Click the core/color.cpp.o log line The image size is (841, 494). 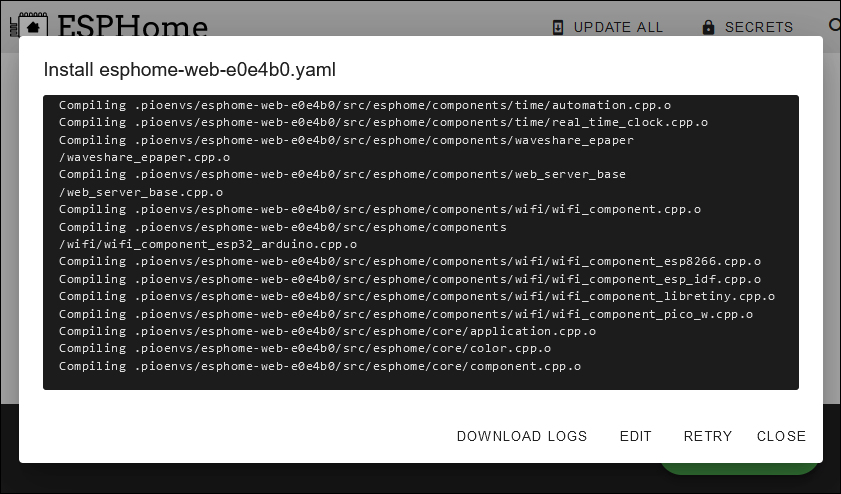[x=305, y=349]
